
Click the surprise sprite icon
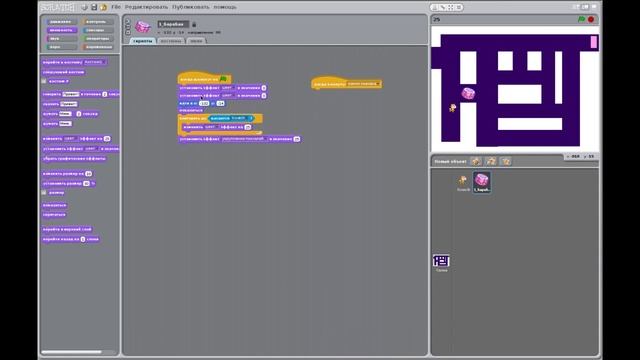506,161
